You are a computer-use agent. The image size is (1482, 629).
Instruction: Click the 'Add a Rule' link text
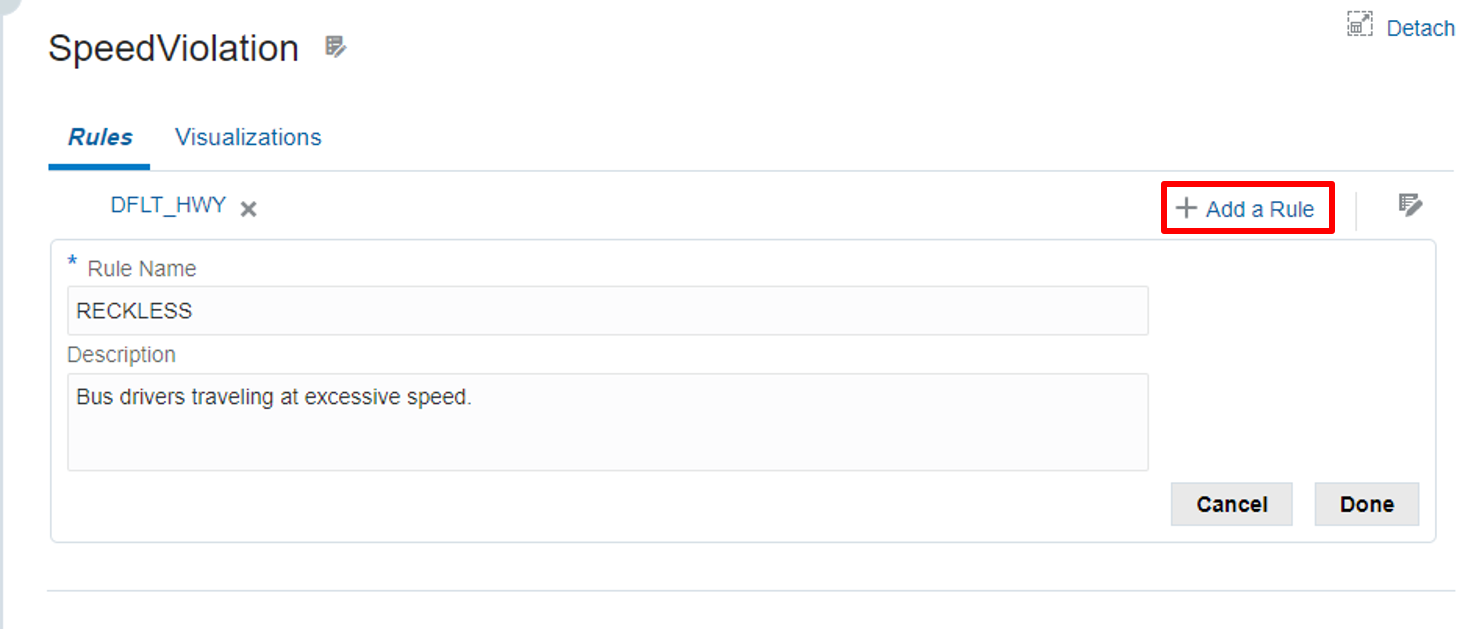pyautogui.click(x=1260, y=209)
